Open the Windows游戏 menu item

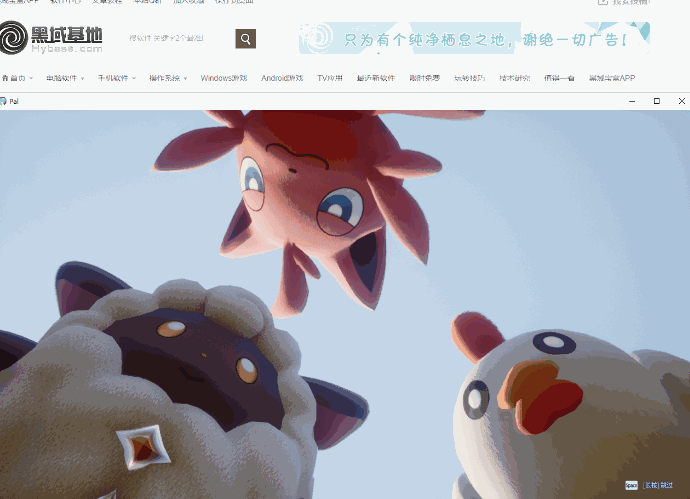224,78
